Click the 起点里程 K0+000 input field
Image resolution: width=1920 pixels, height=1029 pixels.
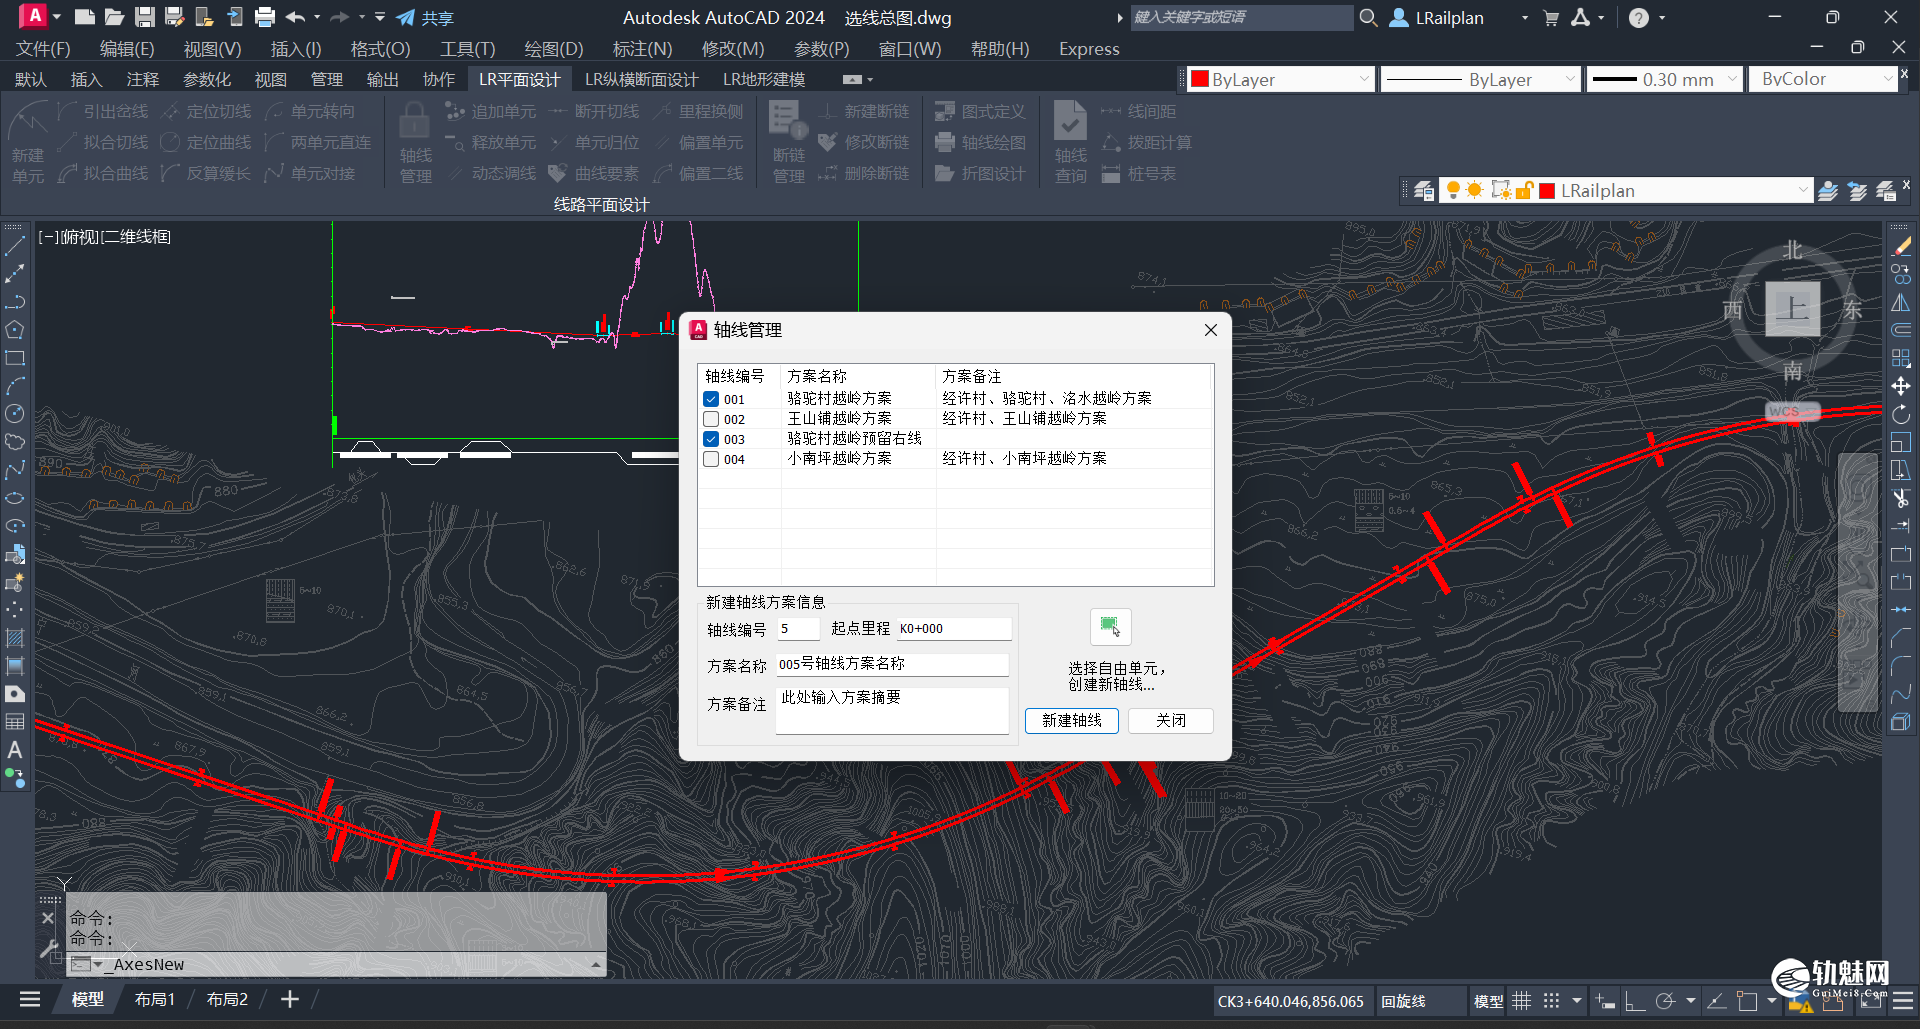pos(953,628)
